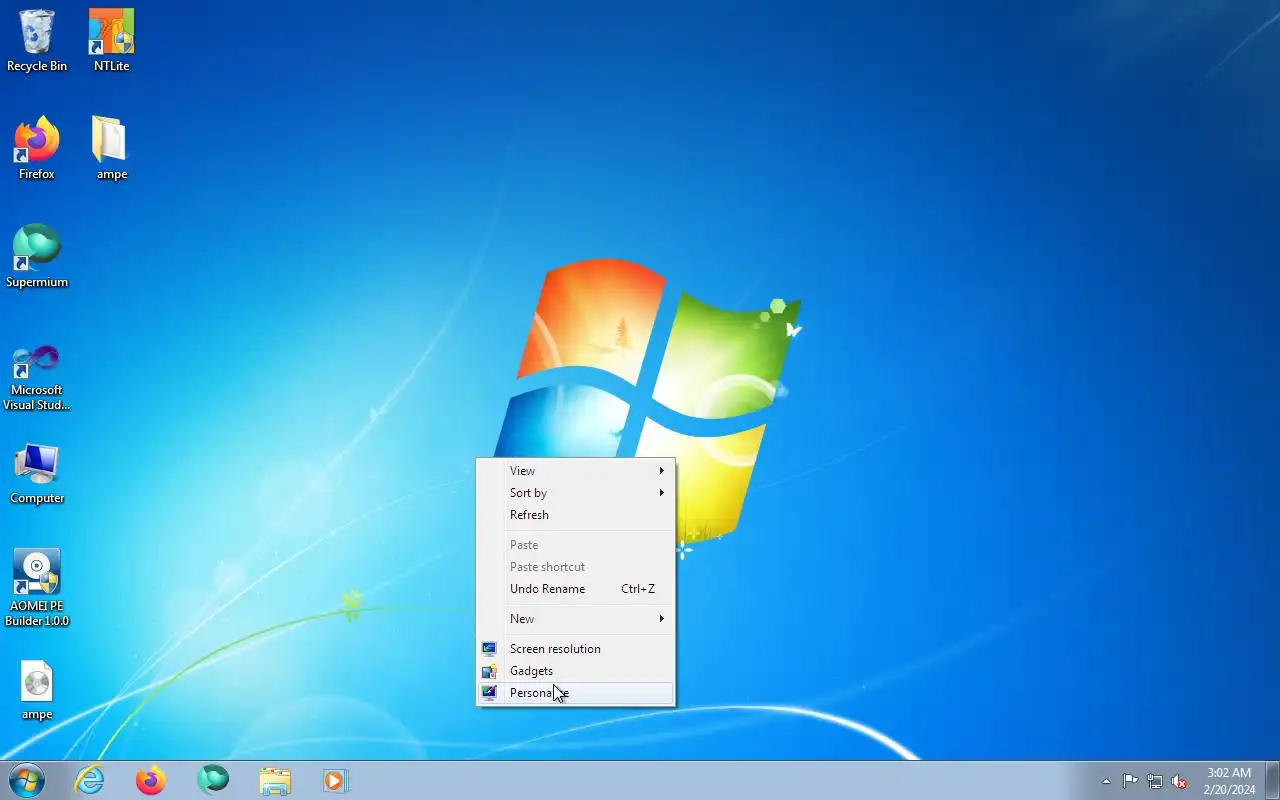Open Windows Media Player from taskbar
This screenshot has width=1280, height=800.
coord(336,780)
